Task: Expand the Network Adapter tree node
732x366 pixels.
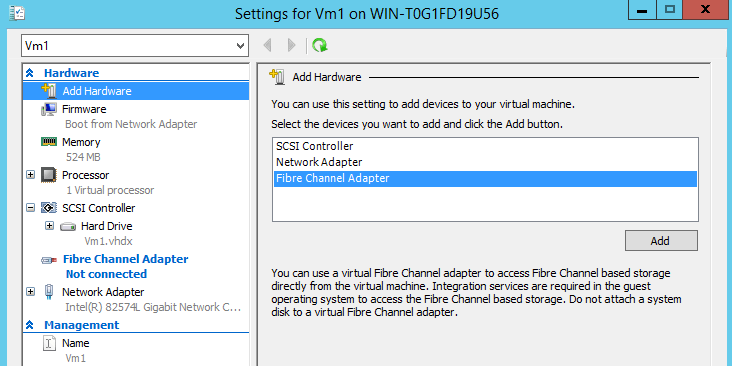Action: tap(30, 292)
